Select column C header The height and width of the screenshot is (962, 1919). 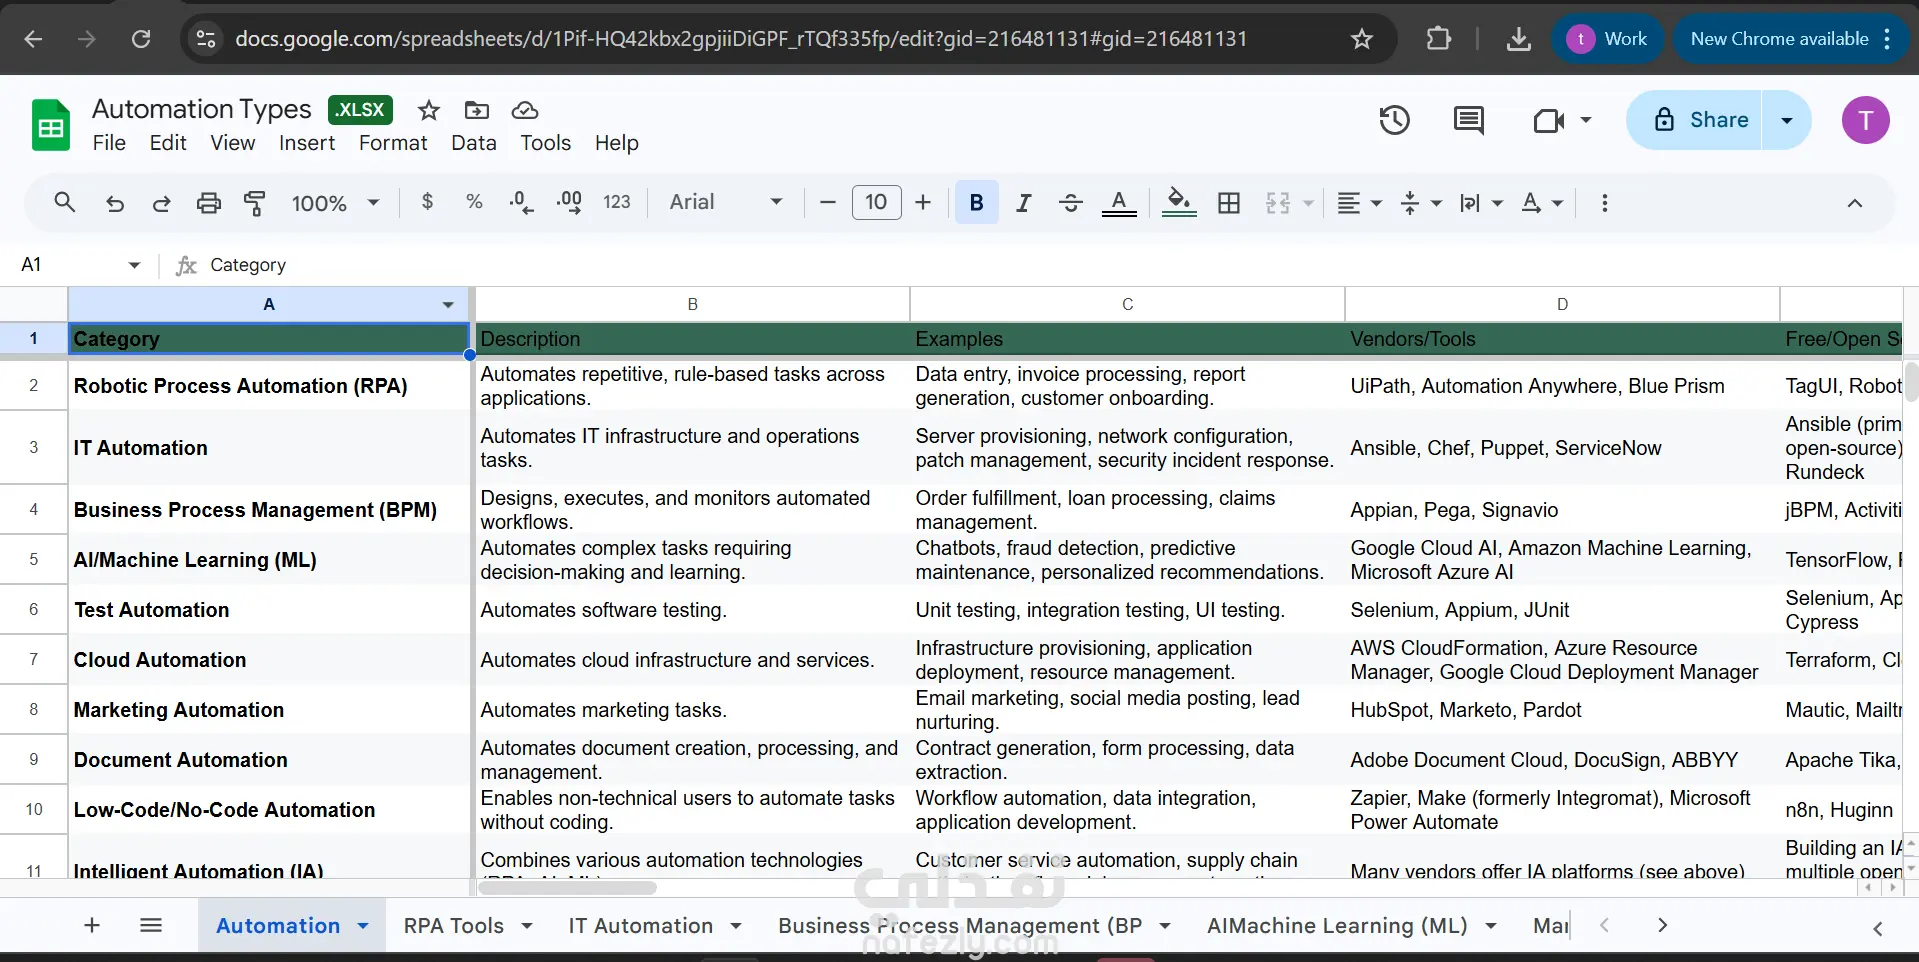1127,304
